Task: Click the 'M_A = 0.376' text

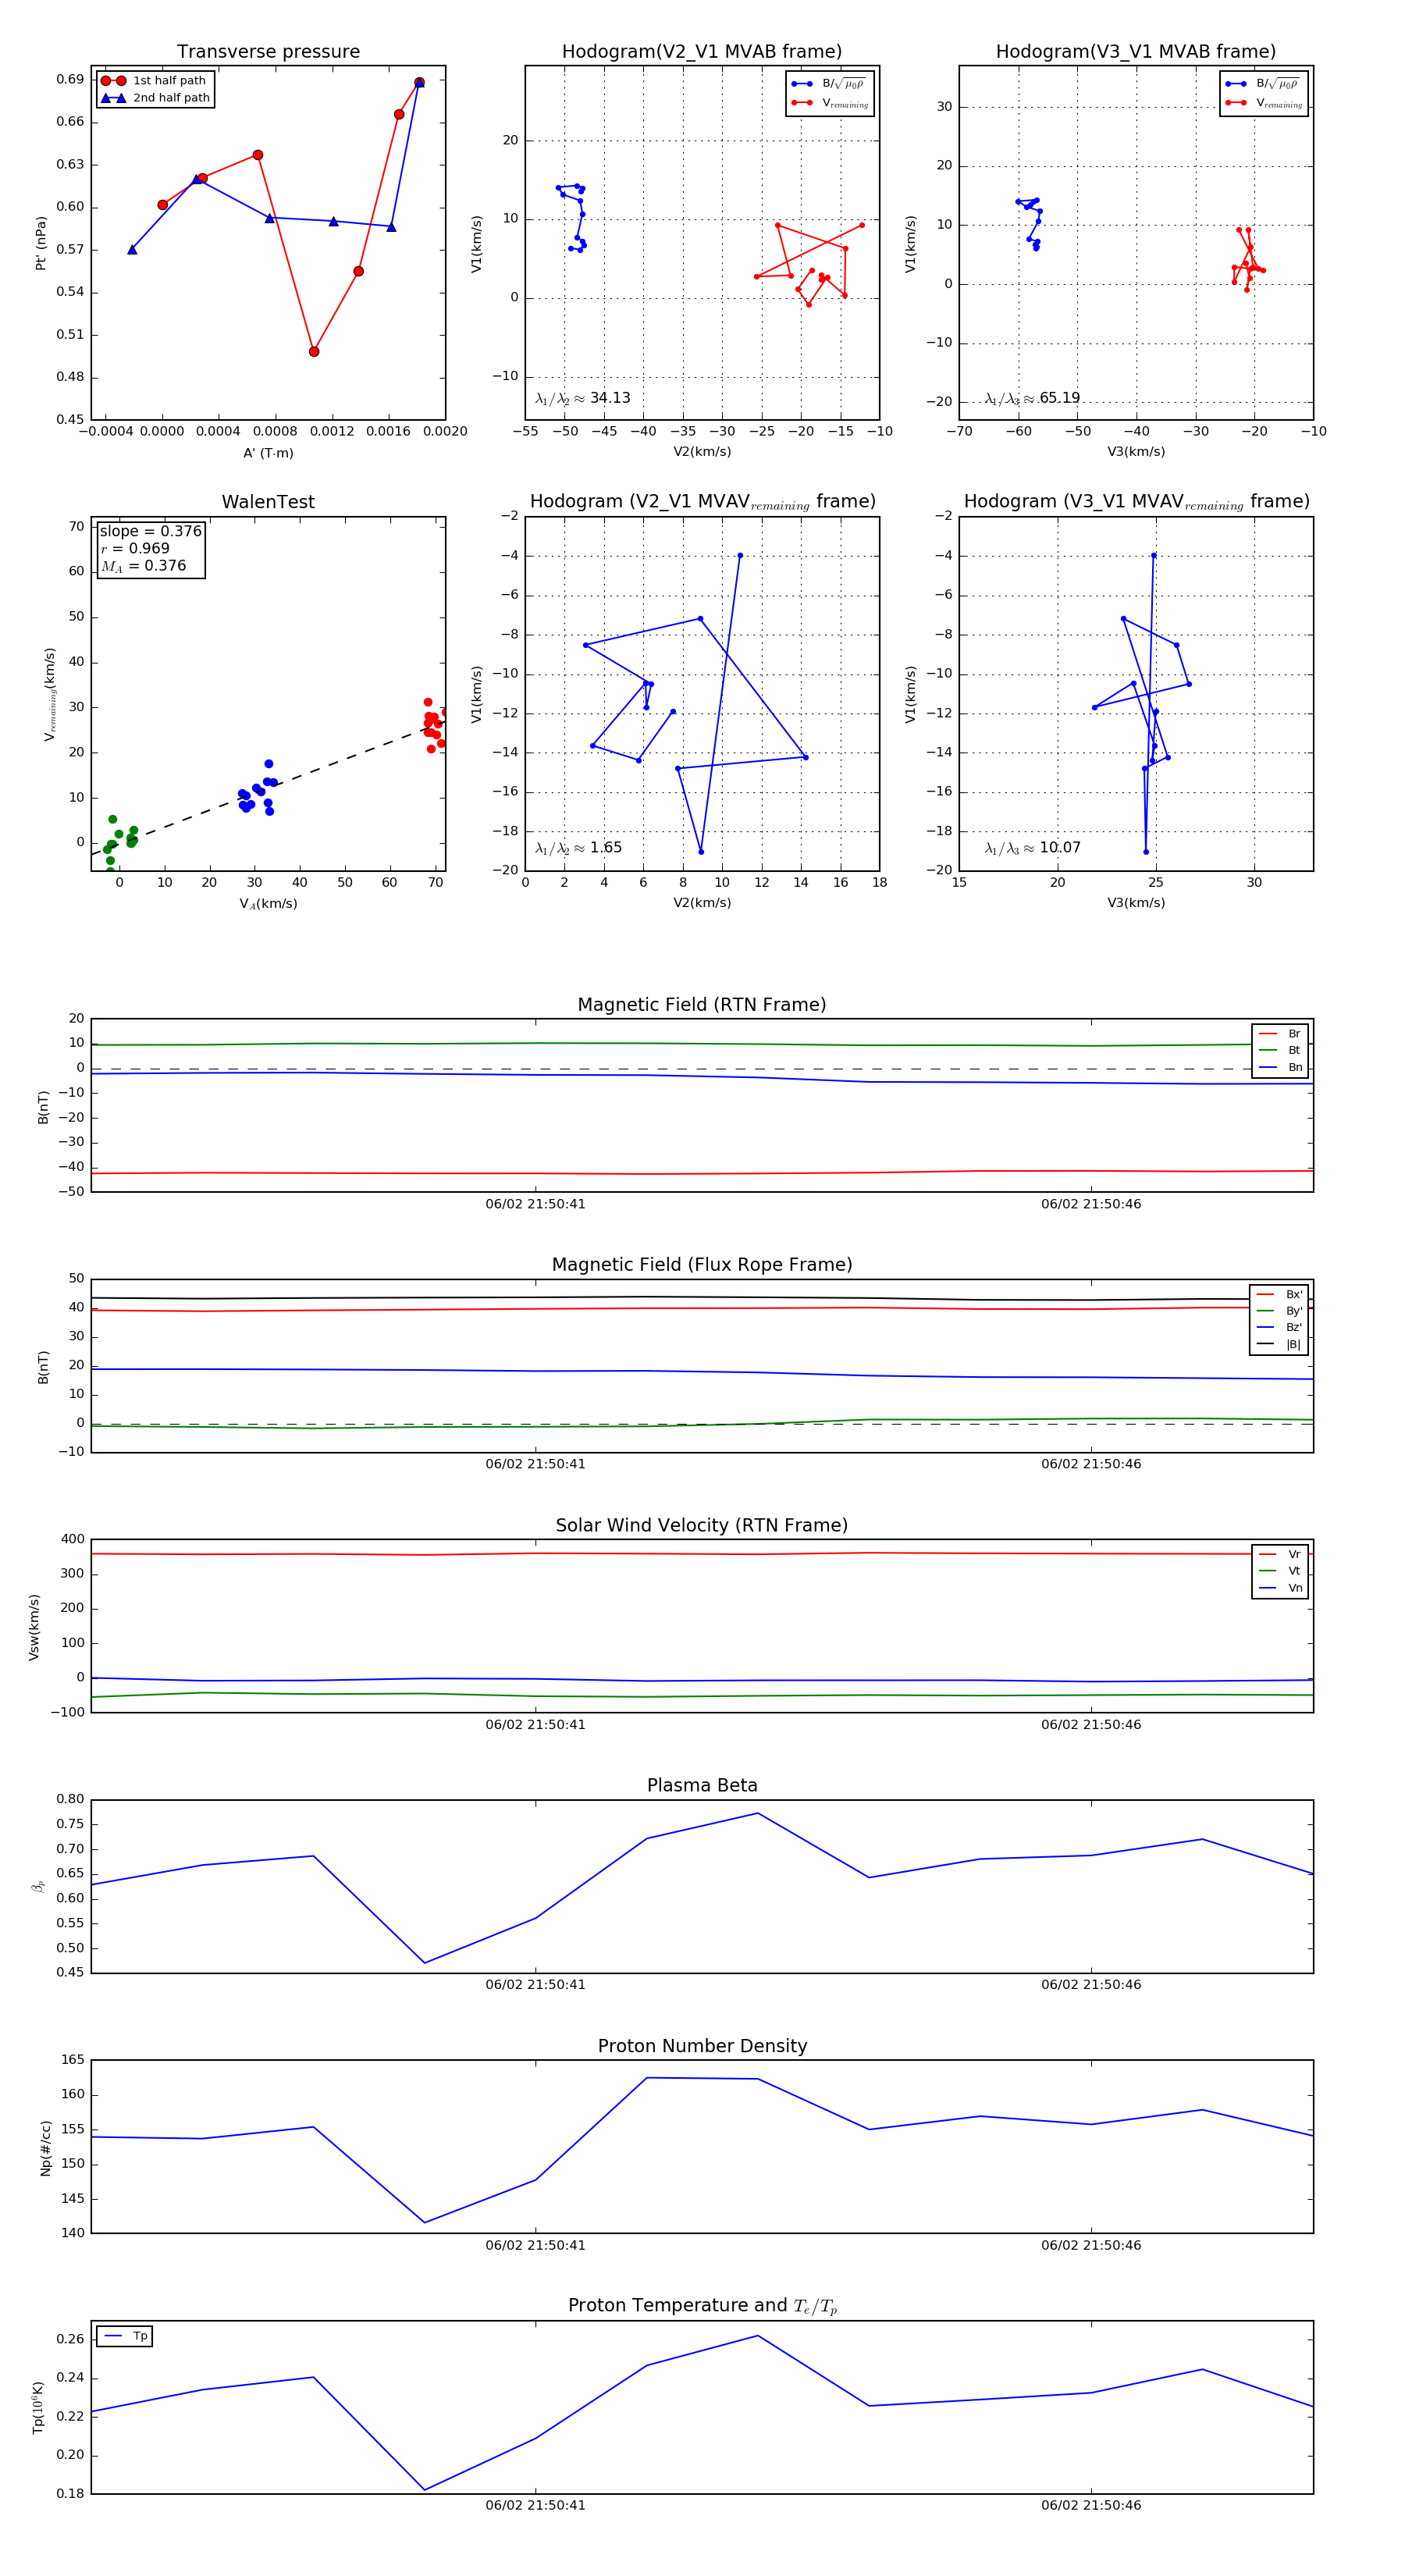Action: tap(143, 566)
